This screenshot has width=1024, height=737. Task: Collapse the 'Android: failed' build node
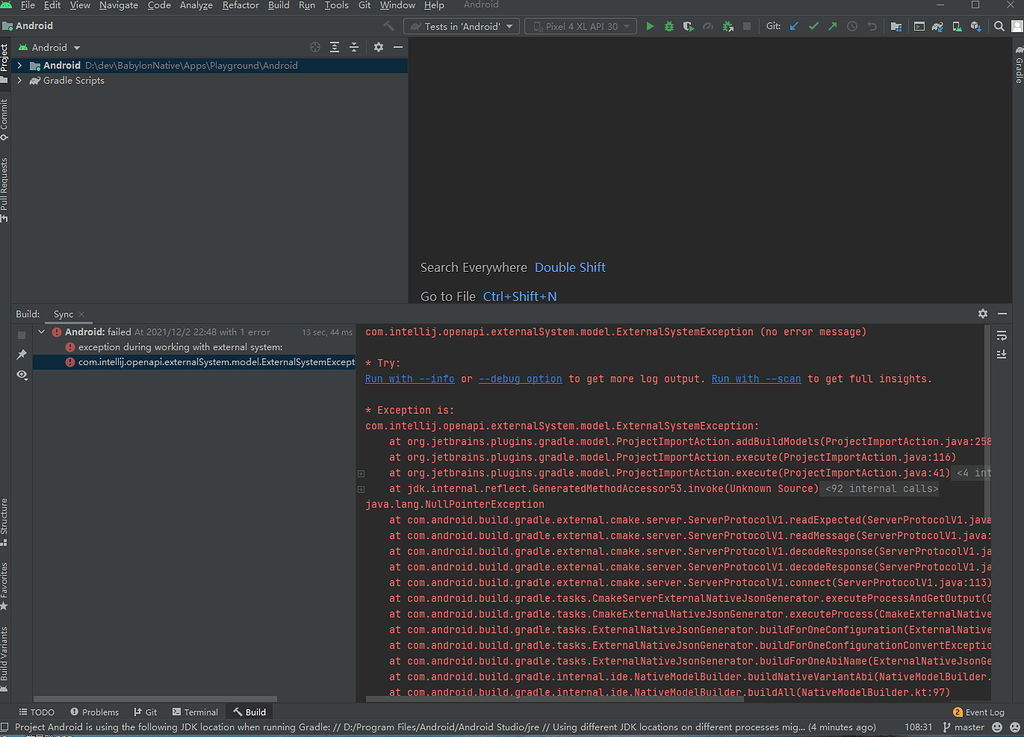(x=41, y=332)
